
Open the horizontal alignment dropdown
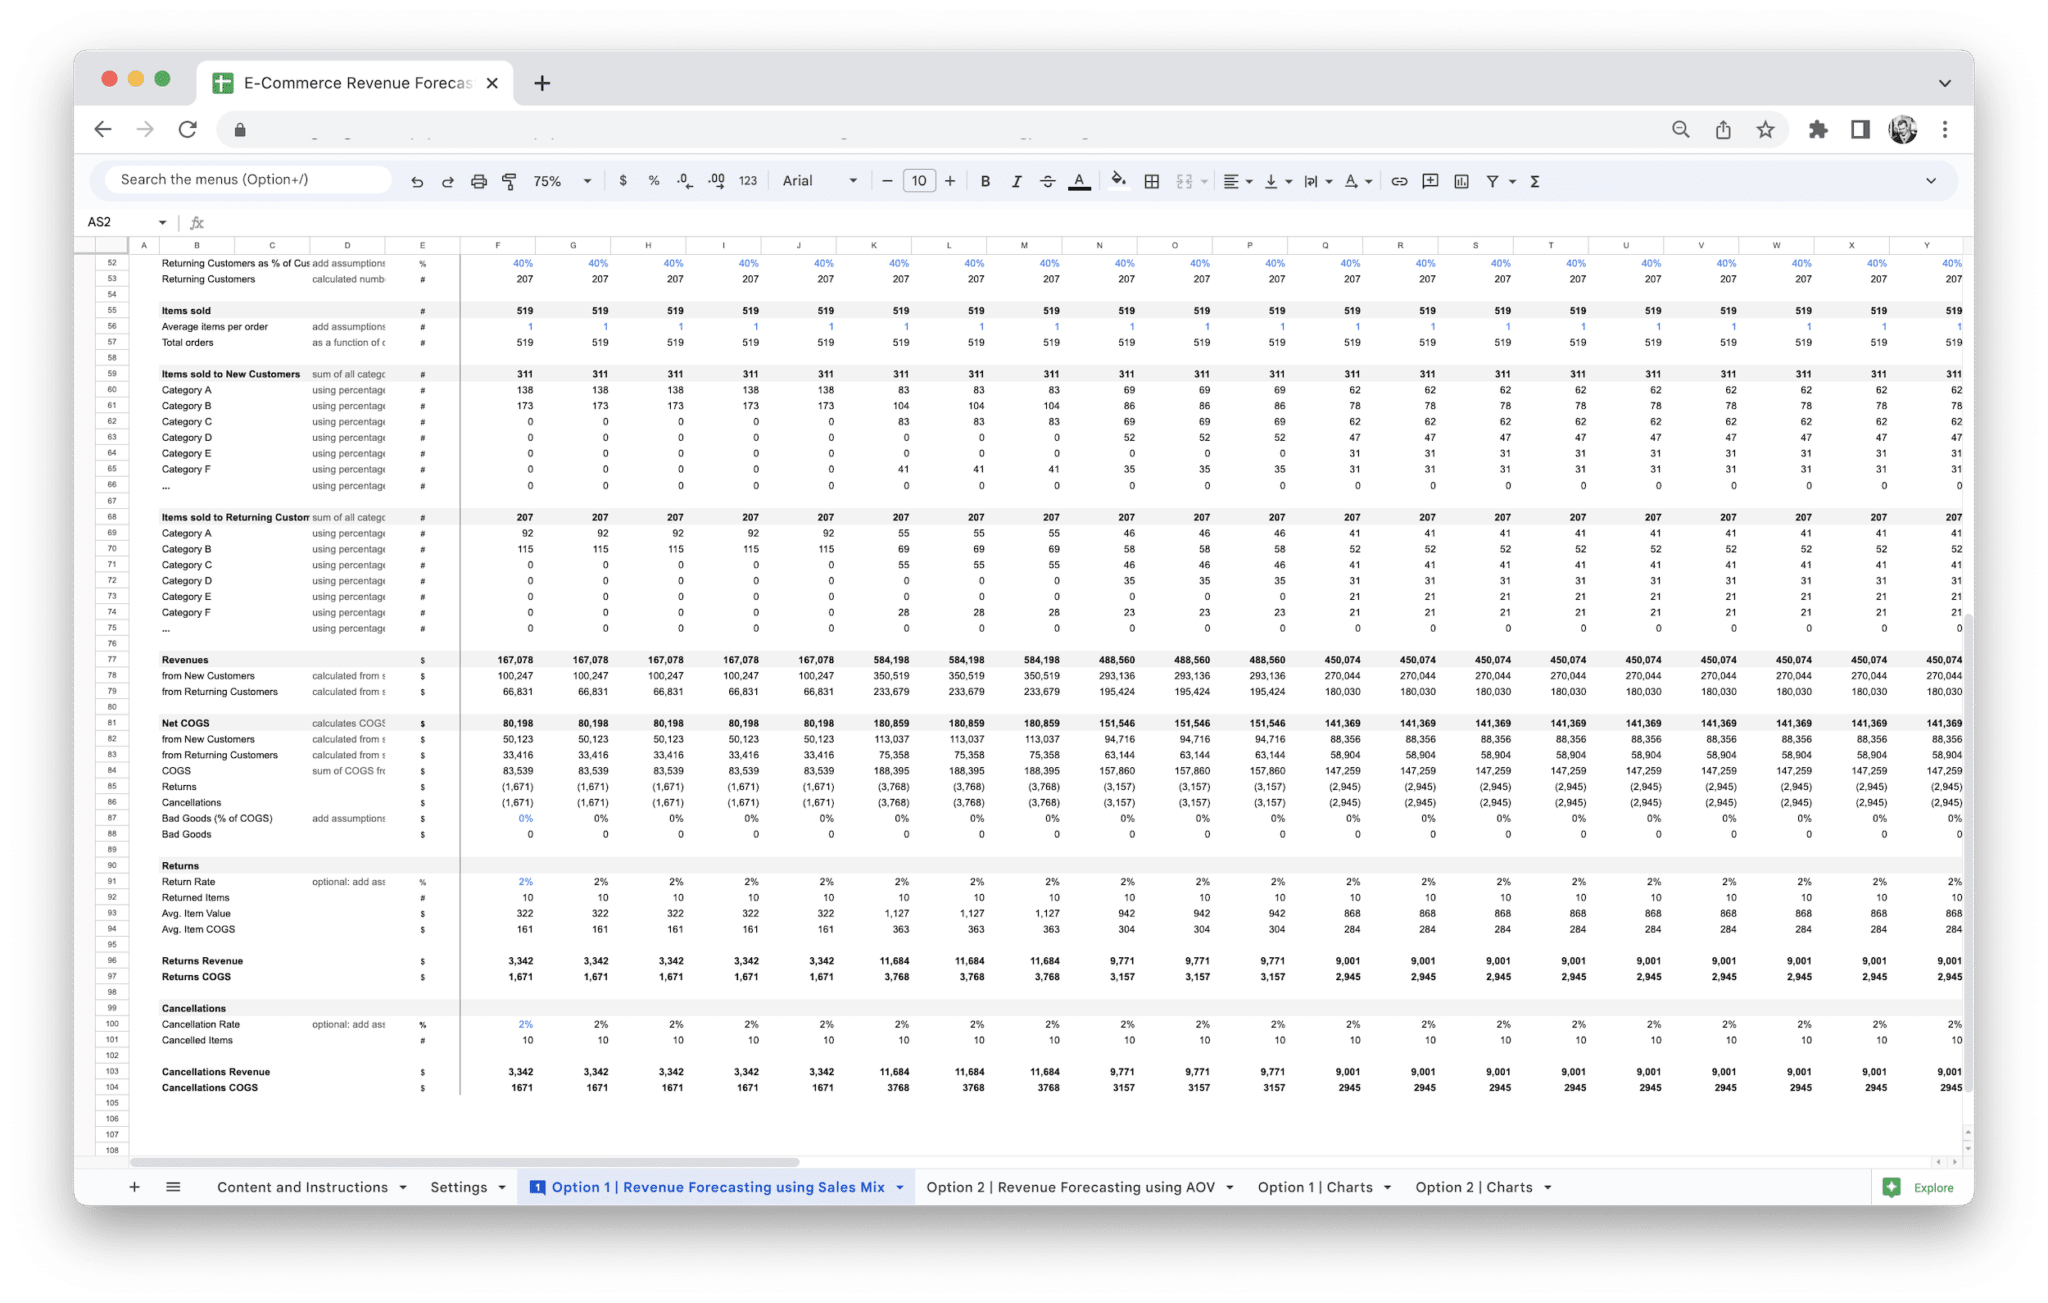pyautogui.click(x=1245, y=181)
